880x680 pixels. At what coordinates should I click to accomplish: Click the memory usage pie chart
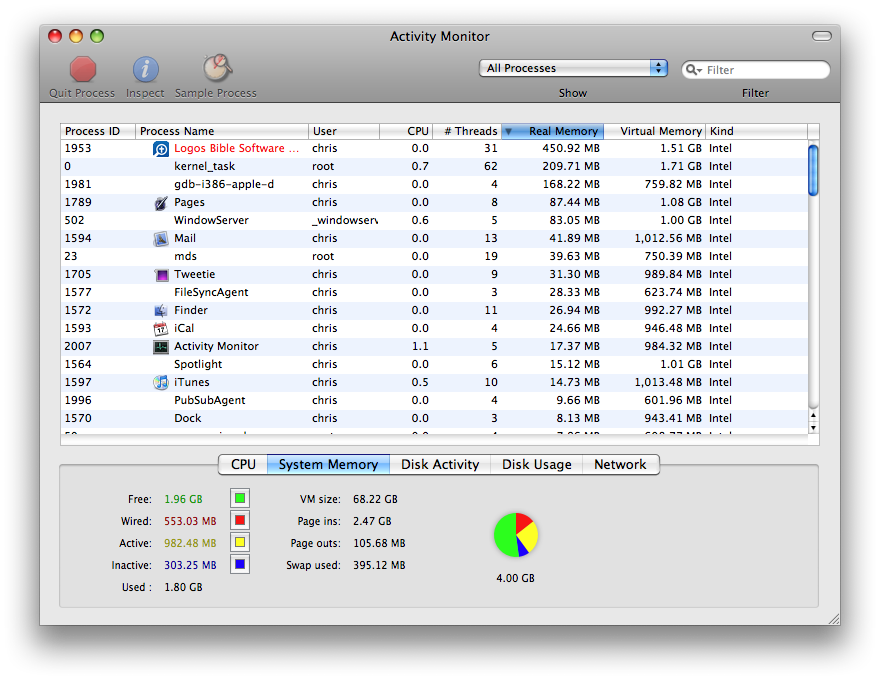[x=516, y=535]
